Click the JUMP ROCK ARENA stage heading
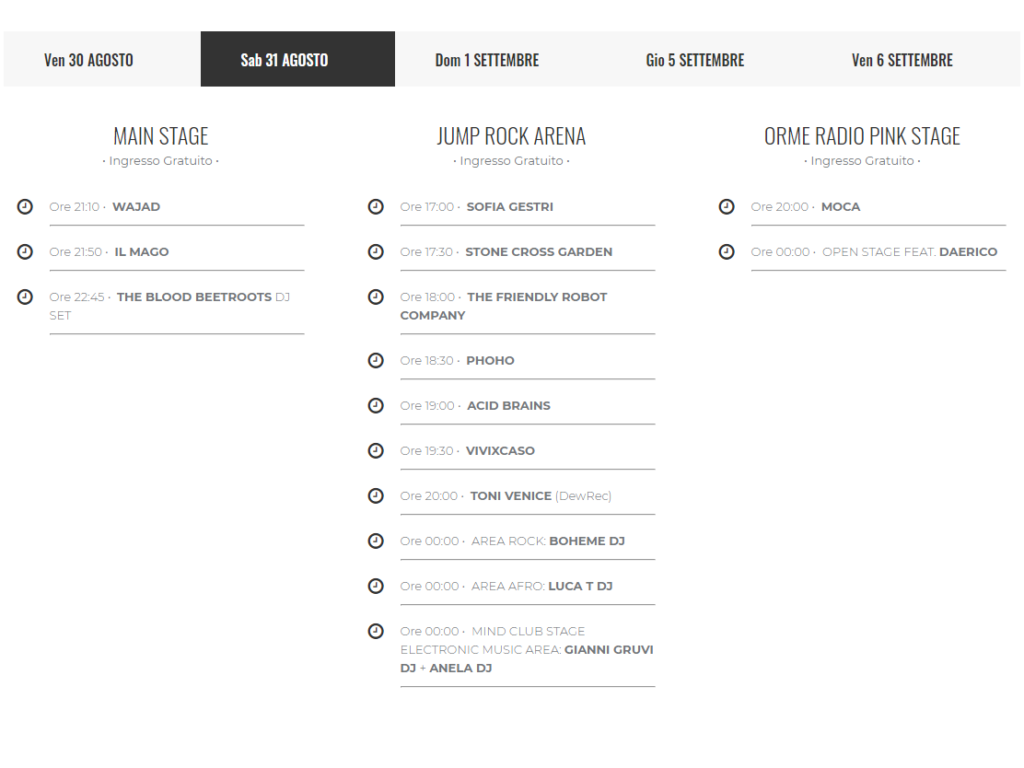This screenshot has height=768, width=1024. point(511,136)
